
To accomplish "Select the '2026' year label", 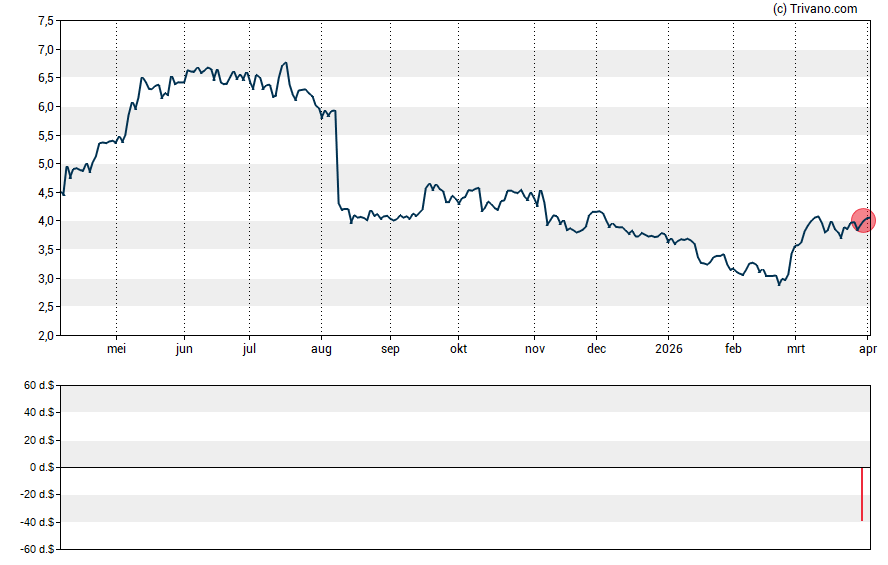I will click(x=667, y=349).
